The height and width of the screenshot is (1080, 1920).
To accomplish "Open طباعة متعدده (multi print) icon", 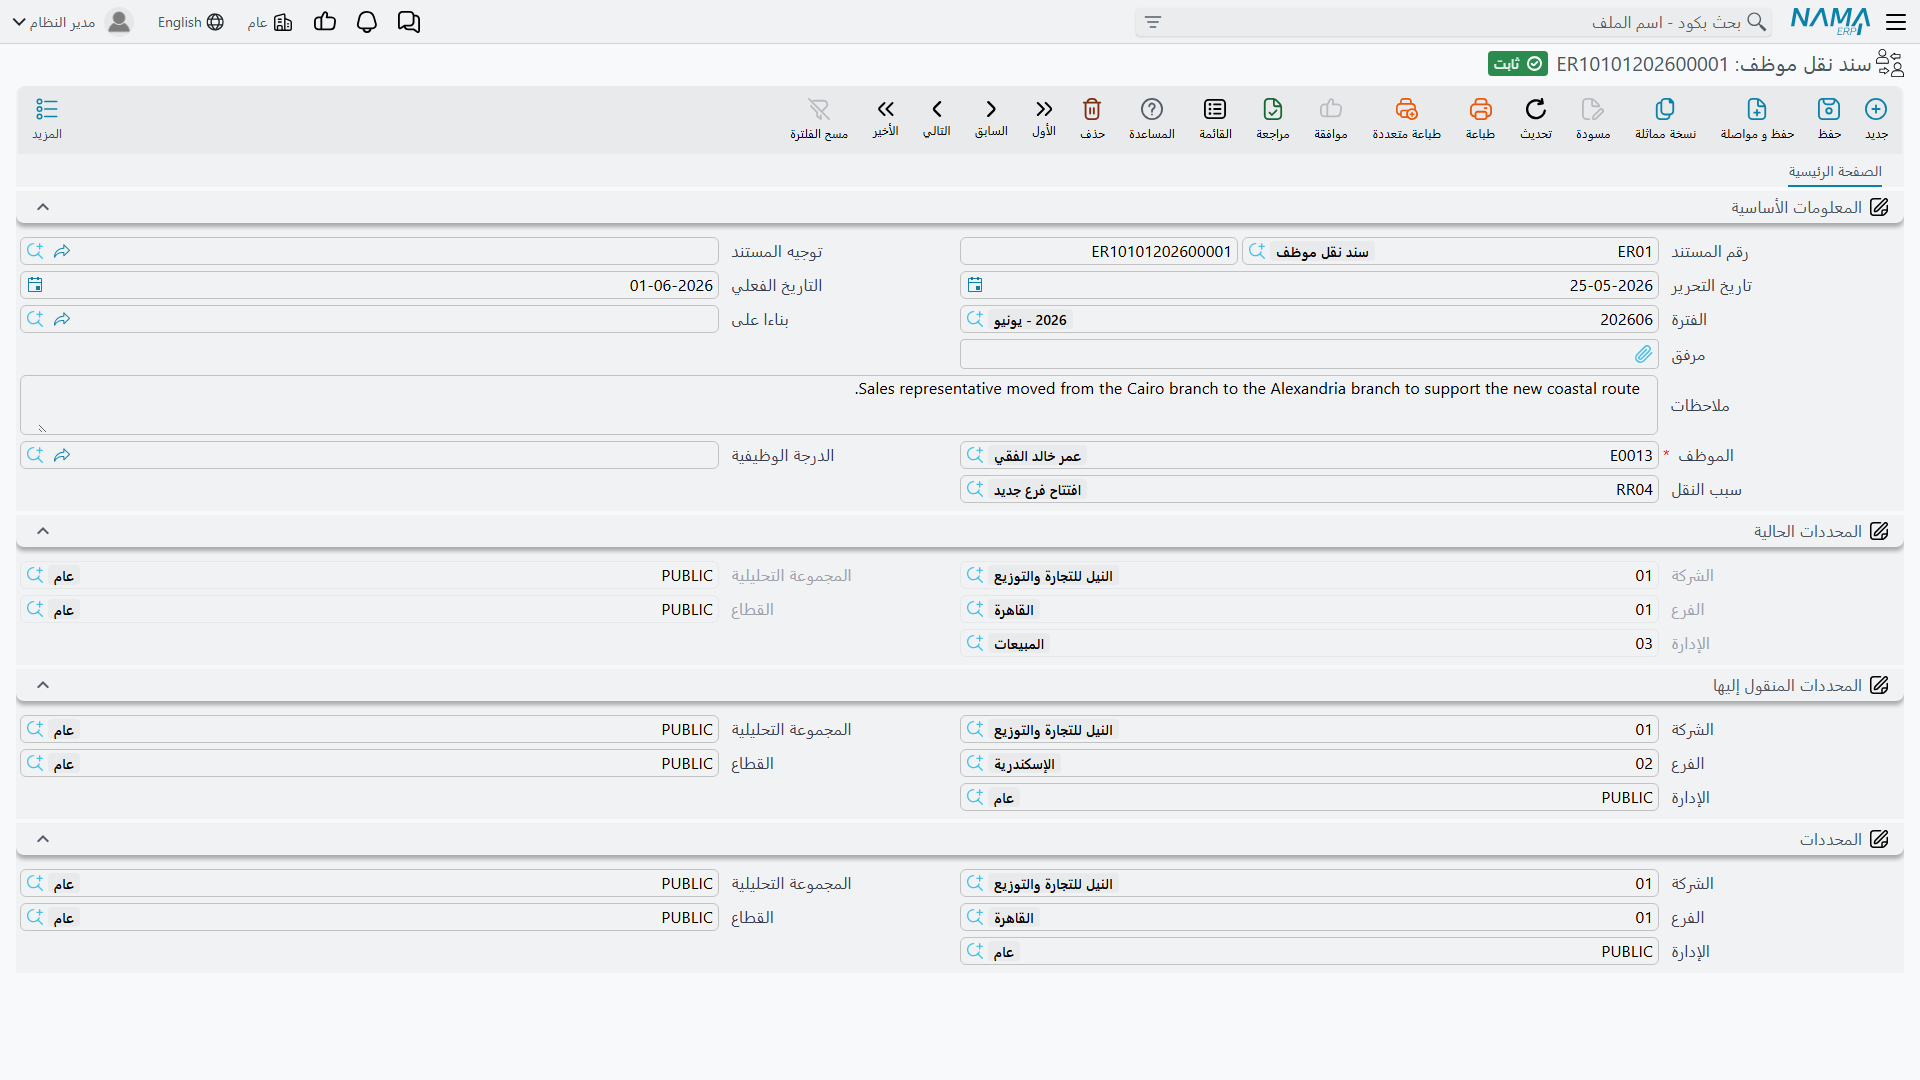I will click(1406, 109).
